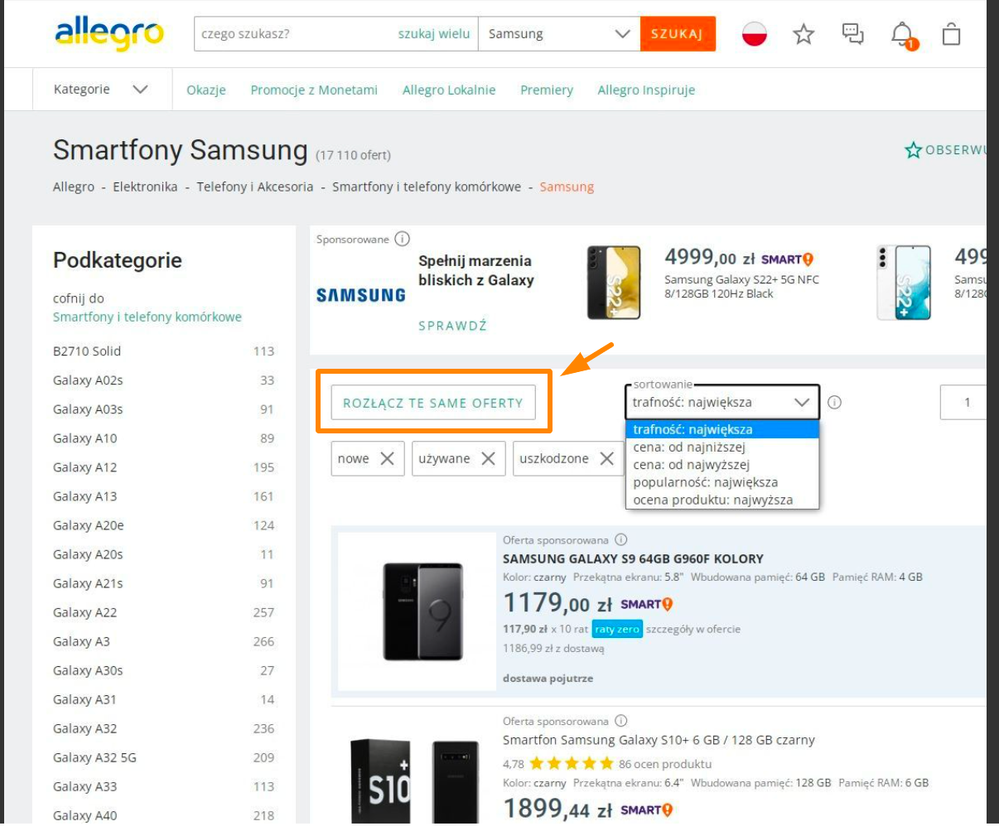Open the Premiery link
Screen dimensions: 999x827
547,90
